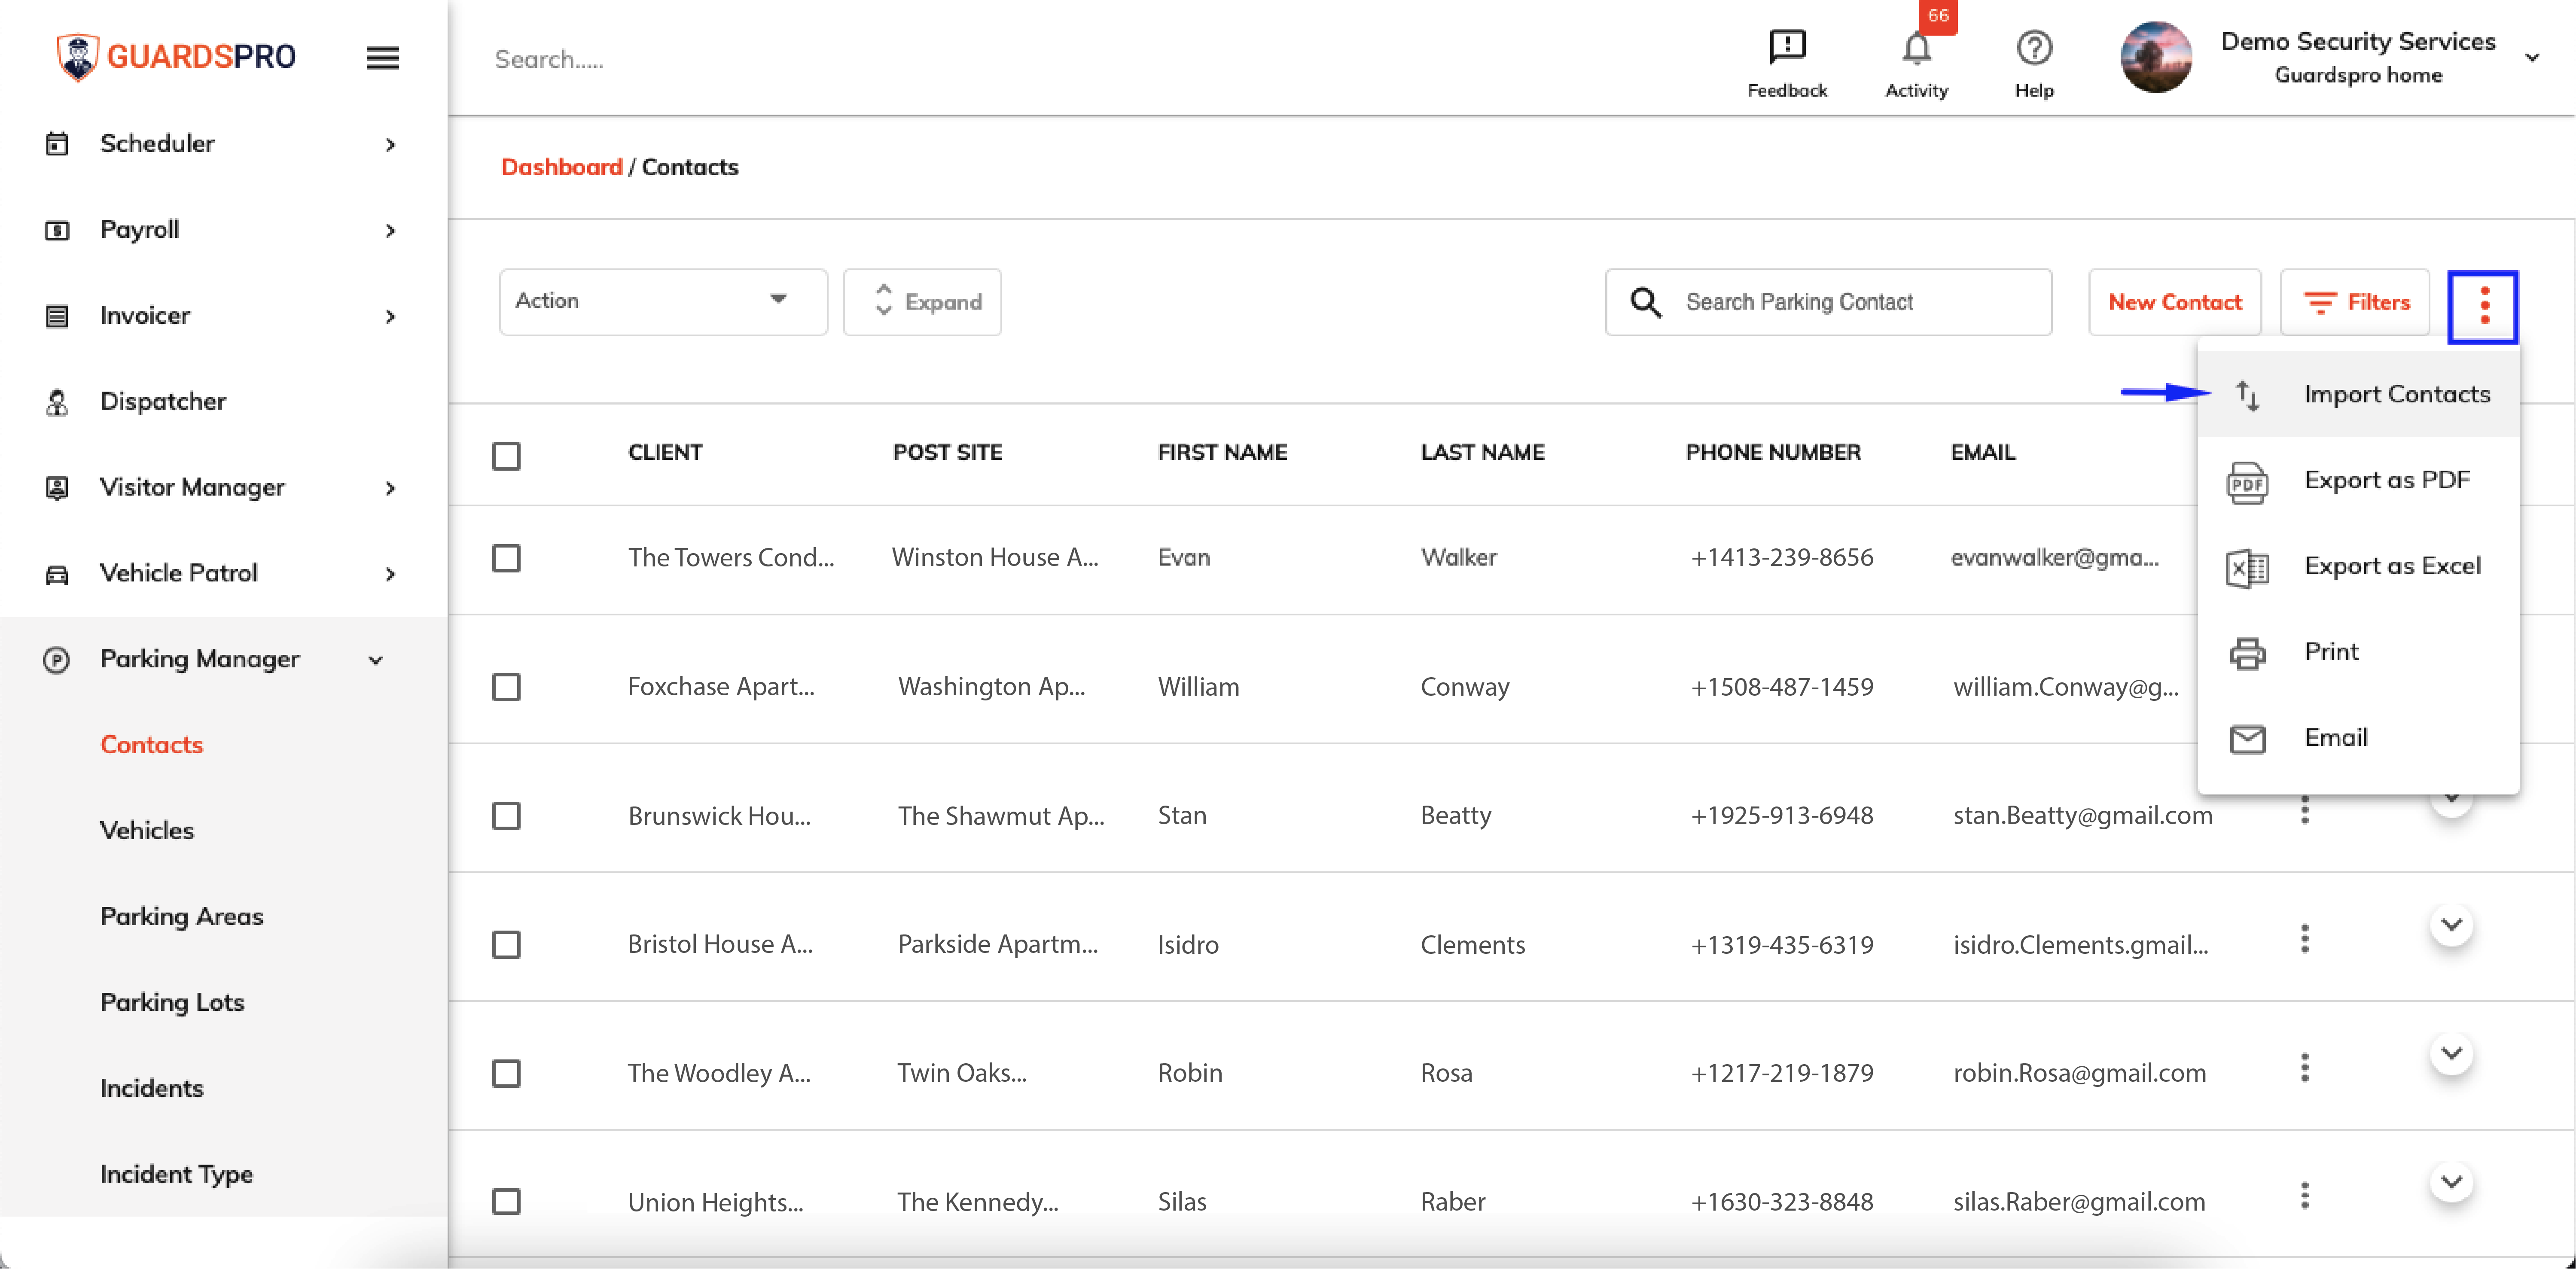
Task: Open Incidents submenu item
Action: [x=151, y=1089]
